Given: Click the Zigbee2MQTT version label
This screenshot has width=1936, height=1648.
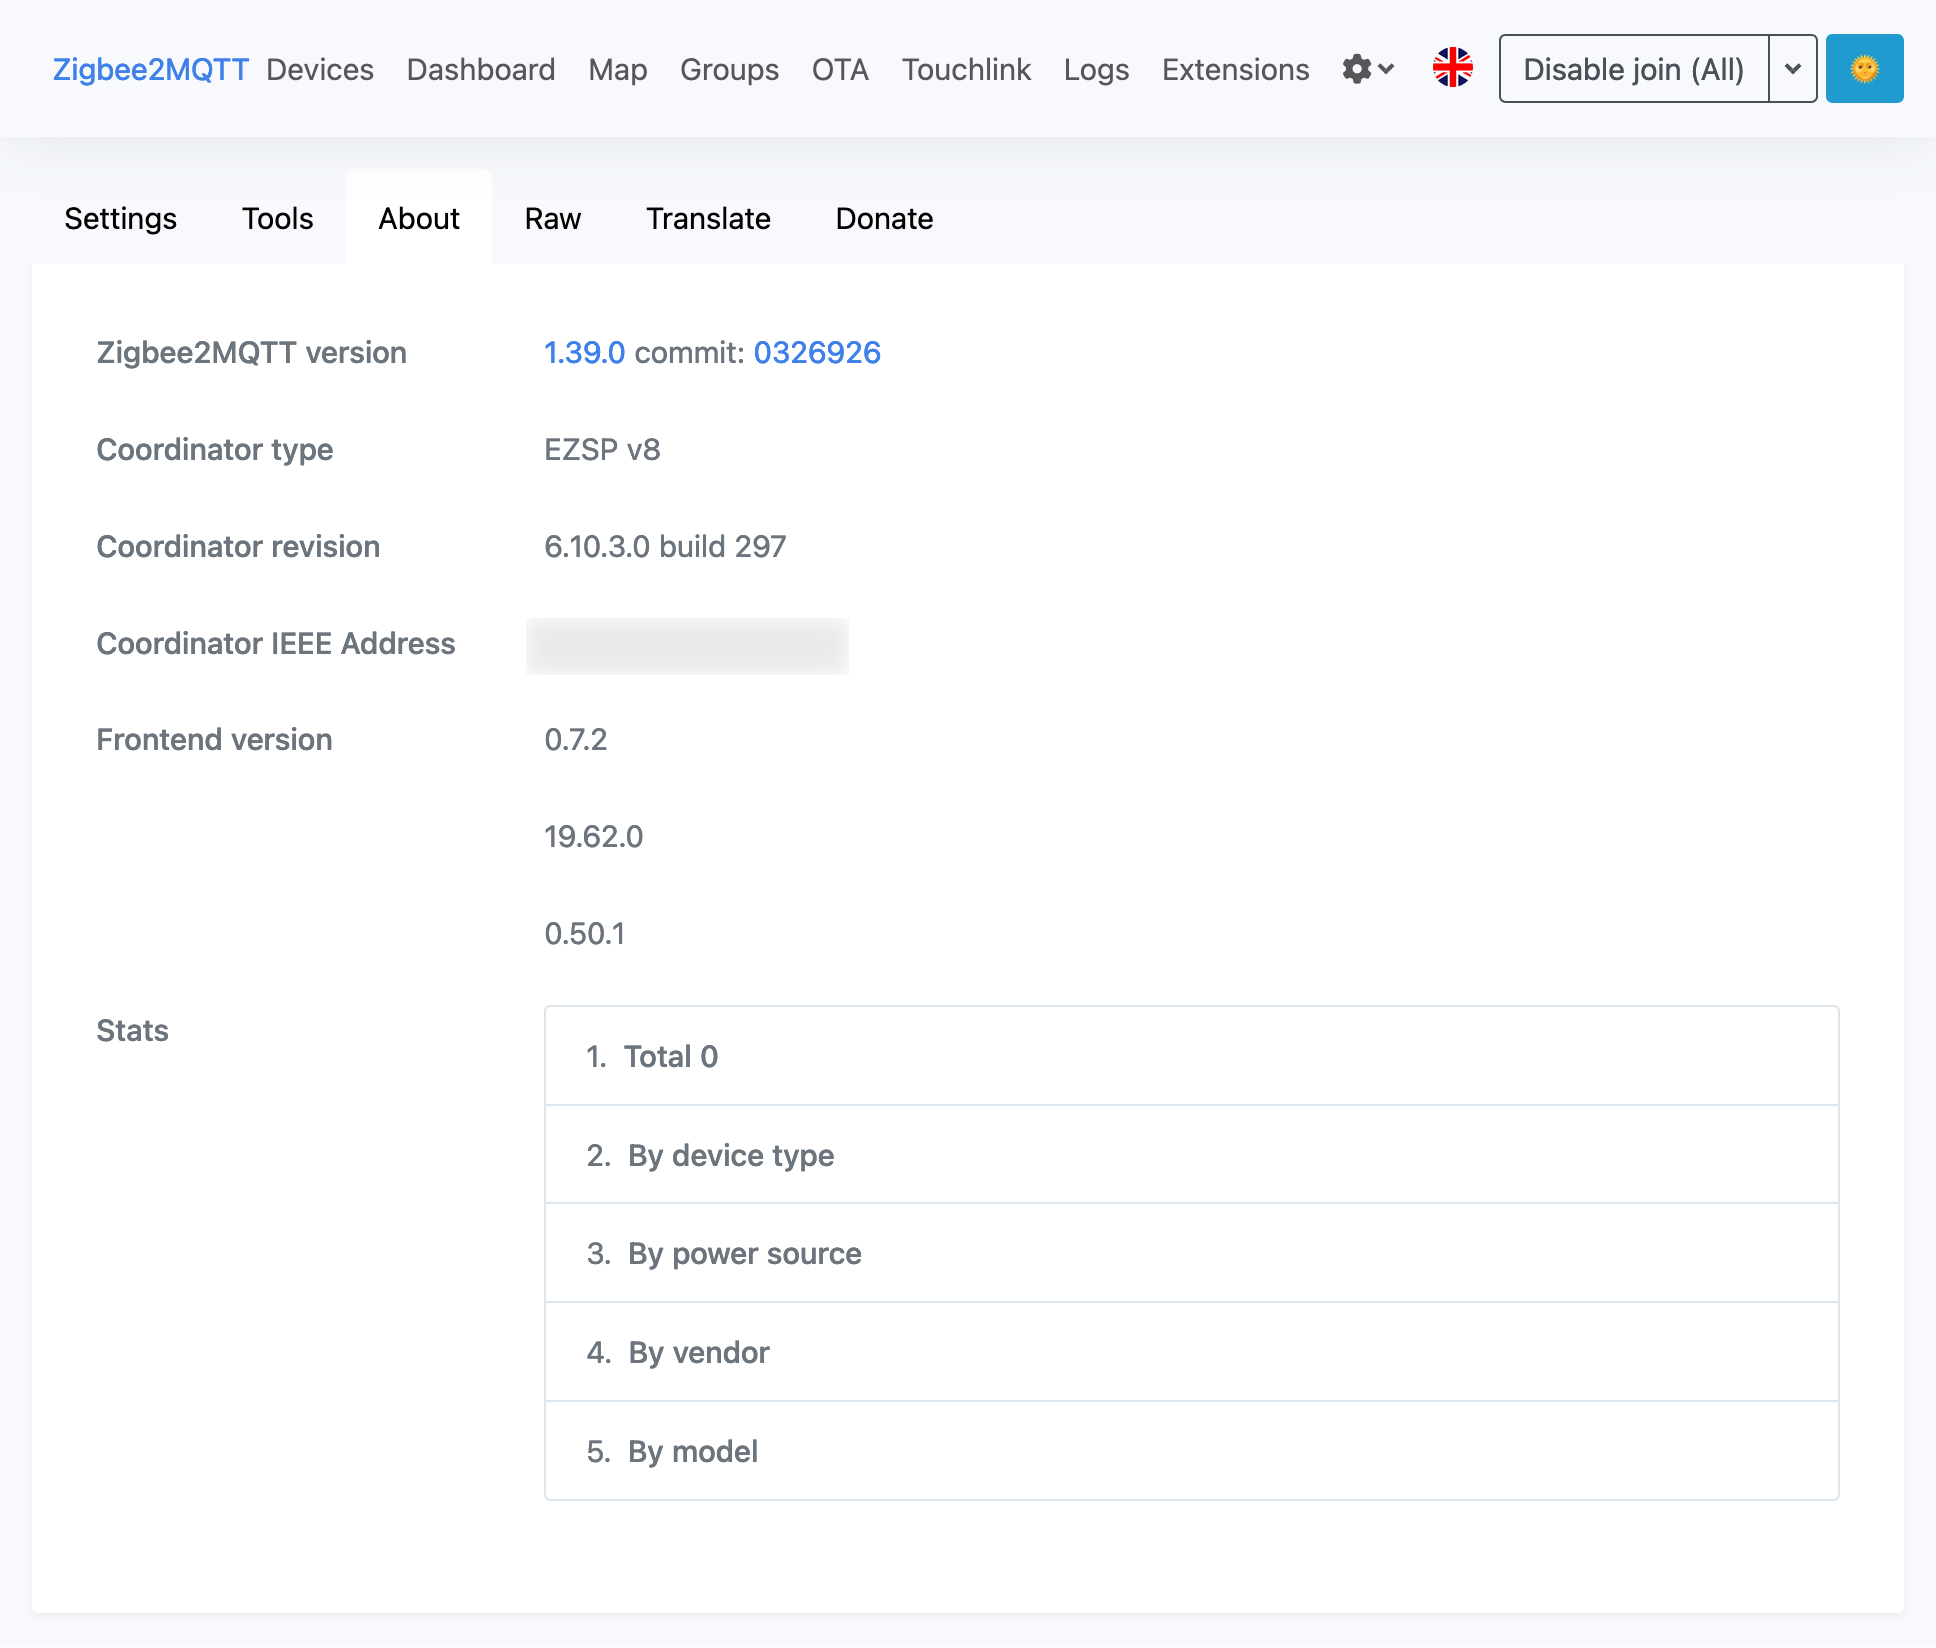Looking at the screenshot, I should click(x=251, y=352).
